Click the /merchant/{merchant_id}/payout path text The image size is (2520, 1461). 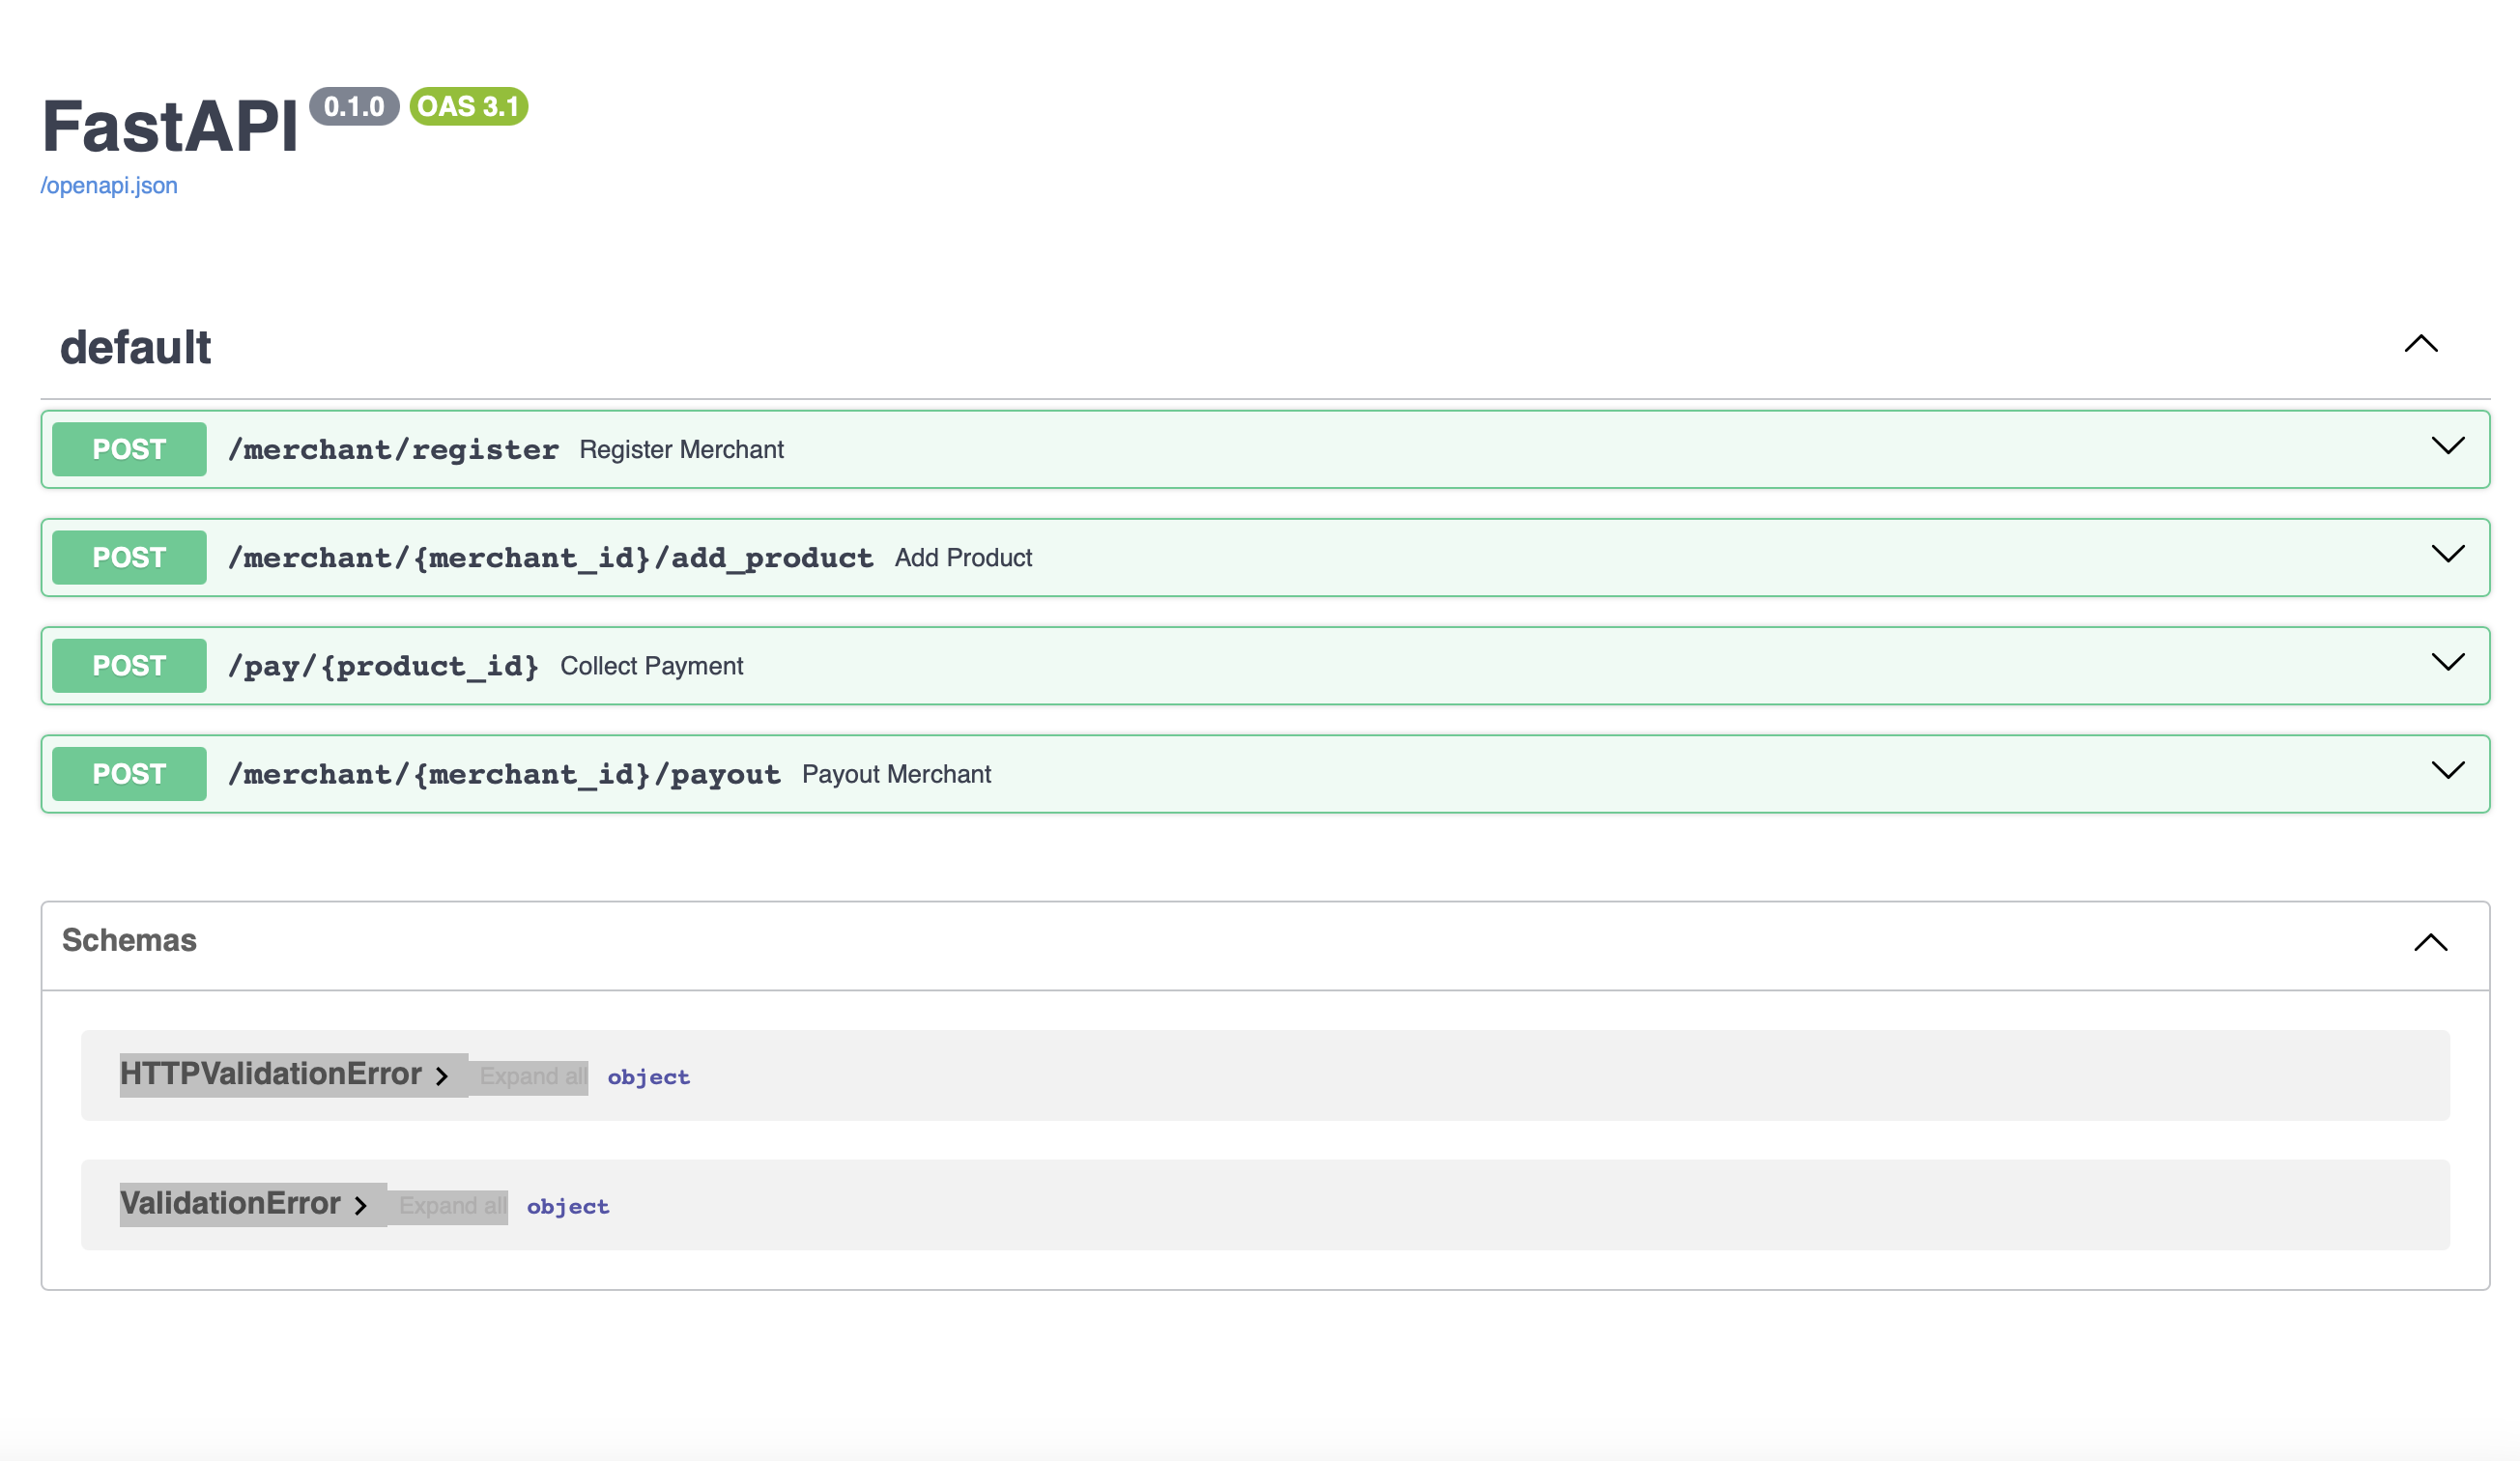pyautogui.click(x=504, y=774)
